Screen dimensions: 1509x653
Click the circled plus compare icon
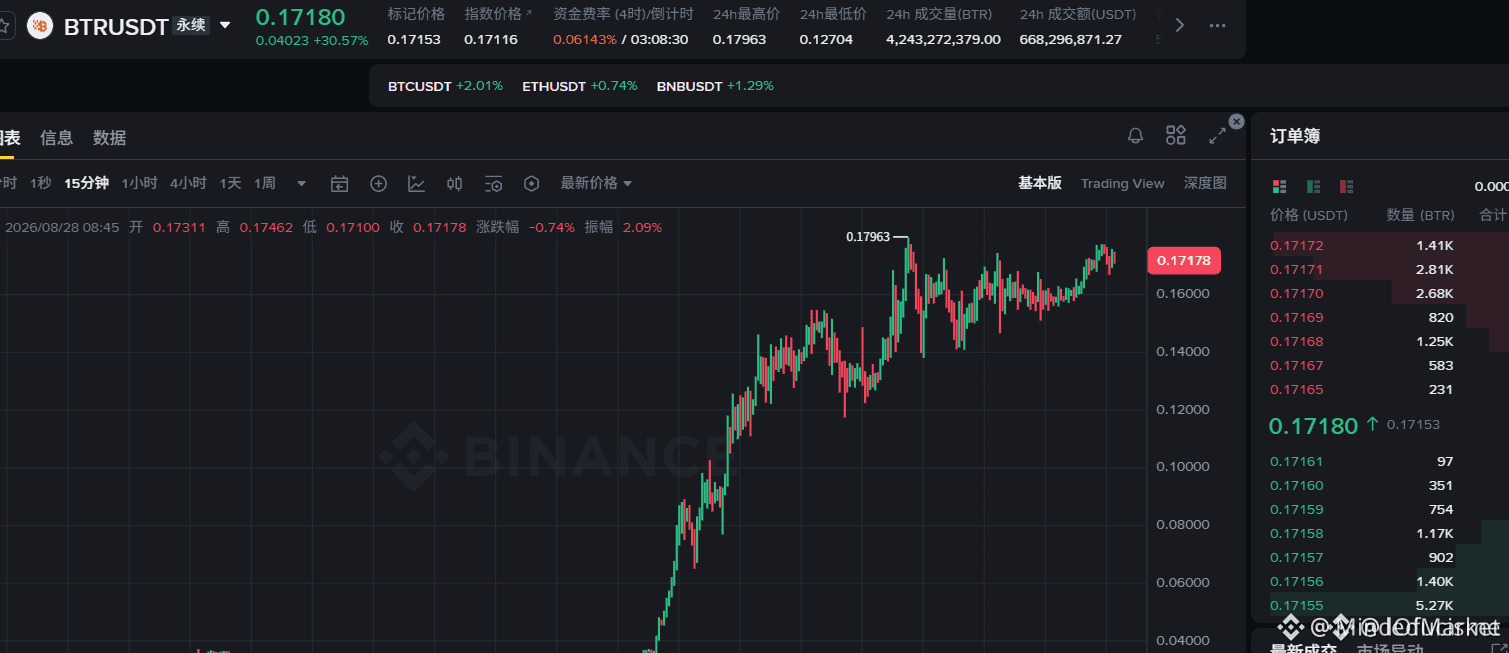(x=378, y=184)
